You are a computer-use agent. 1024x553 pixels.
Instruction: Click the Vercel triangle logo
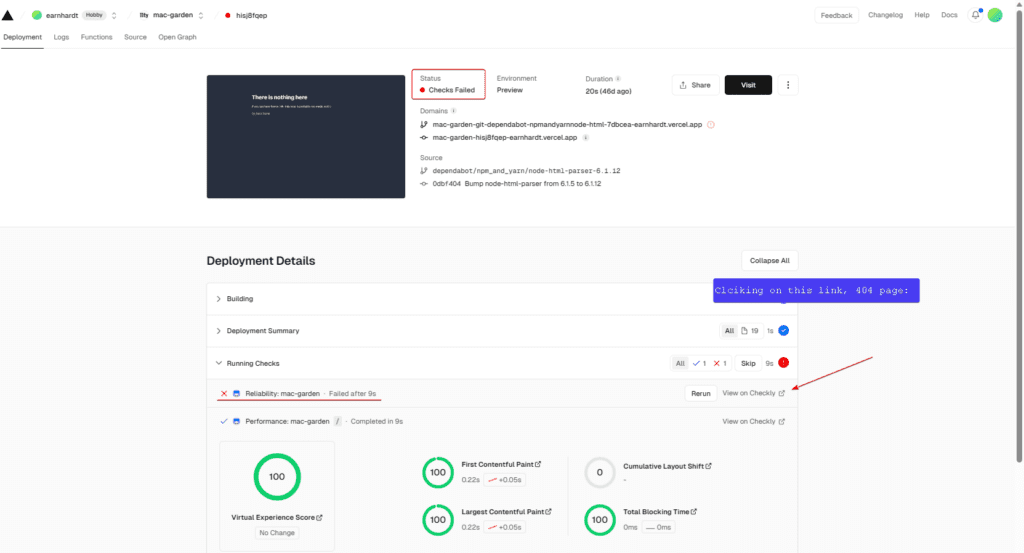8,15
